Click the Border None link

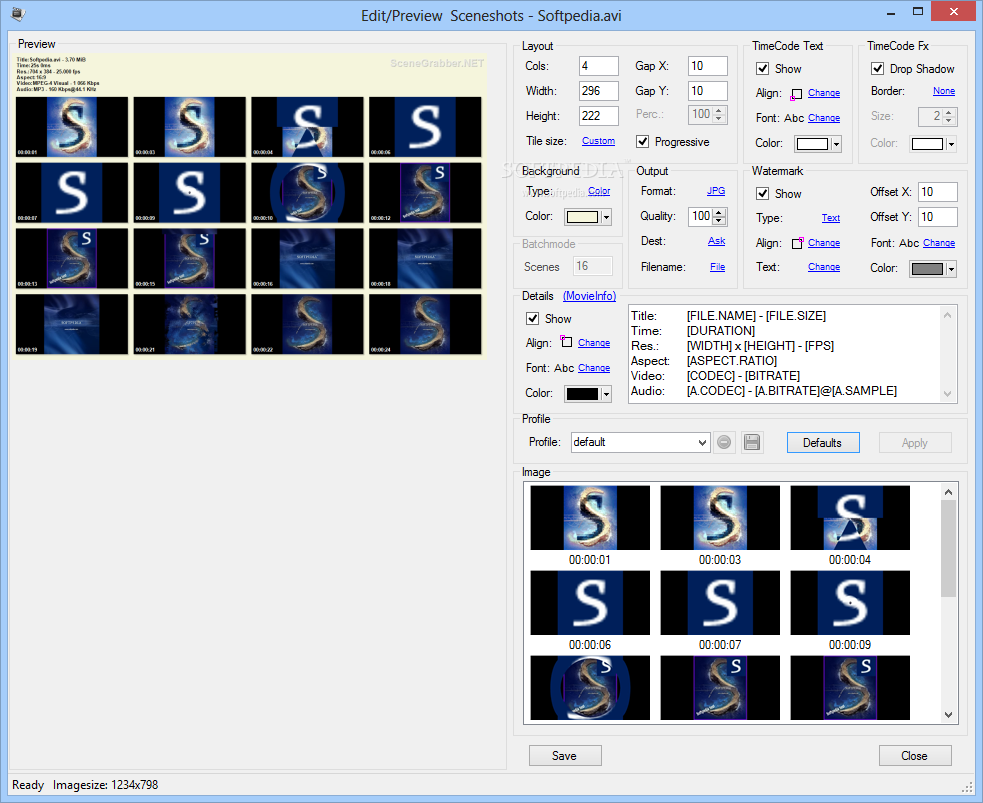tap(944, 92)
